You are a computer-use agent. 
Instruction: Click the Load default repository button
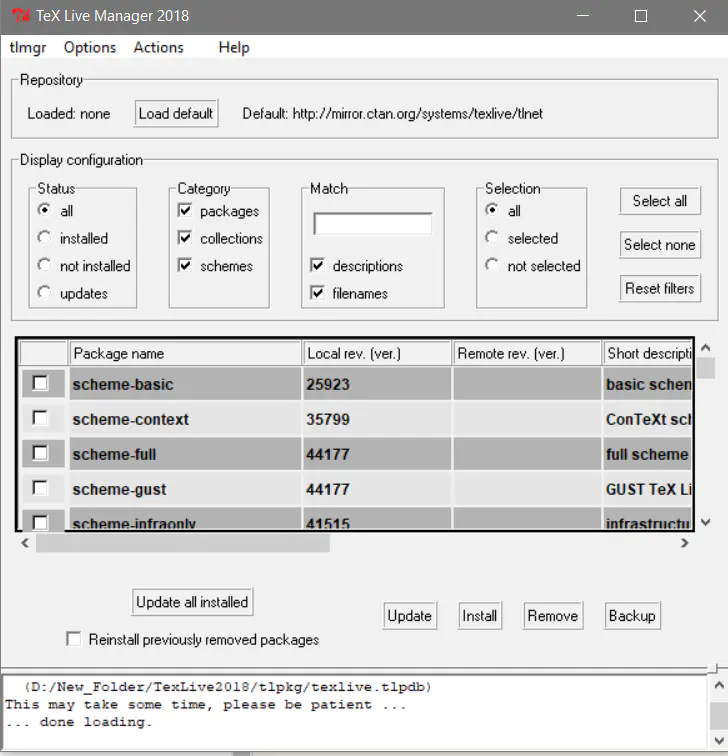point(176,113)
